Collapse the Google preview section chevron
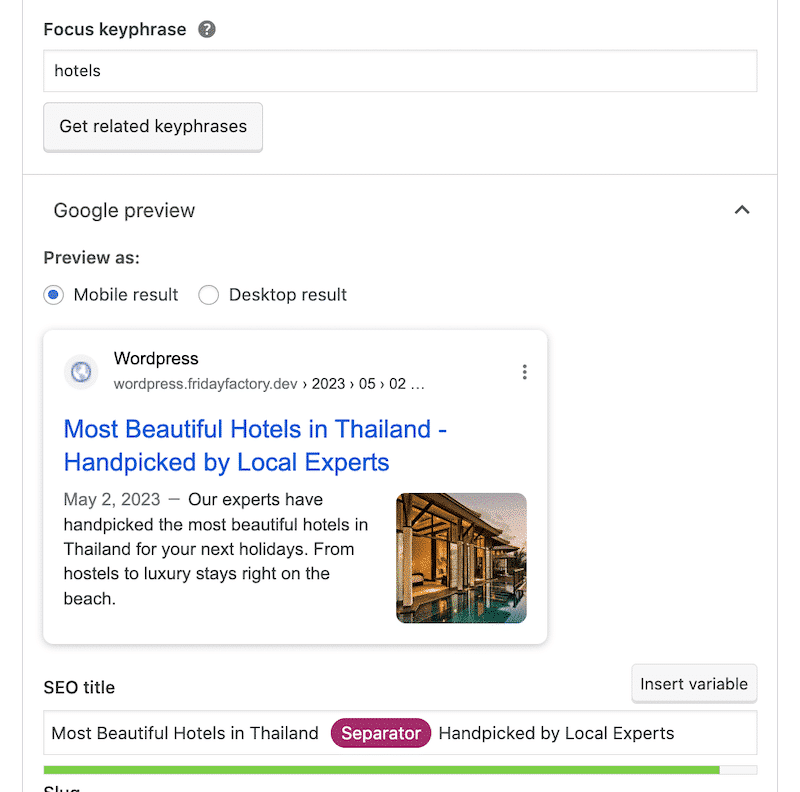 point(742,210)
